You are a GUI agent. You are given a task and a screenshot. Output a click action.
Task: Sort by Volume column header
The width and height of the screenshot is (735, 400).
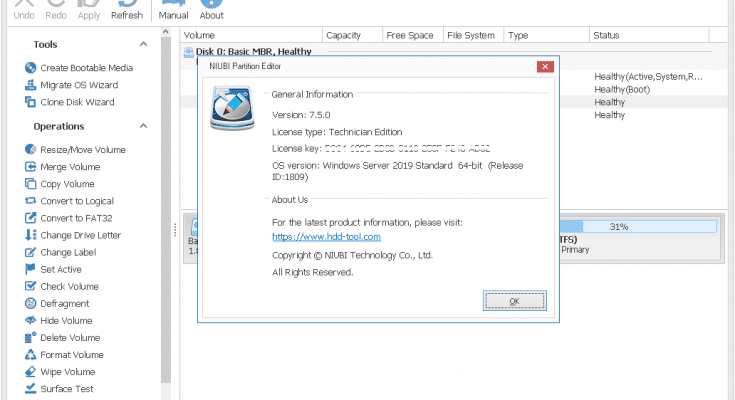pyautogui.click(x=251, y=35)
